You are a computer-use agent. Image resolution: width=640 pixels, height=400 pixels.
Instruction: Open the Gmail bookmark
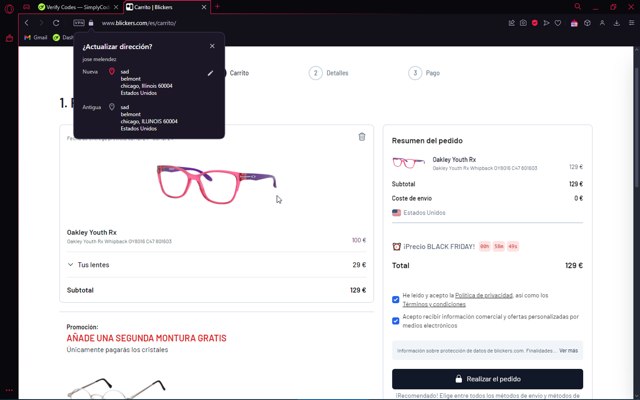(x=36, y=37)
